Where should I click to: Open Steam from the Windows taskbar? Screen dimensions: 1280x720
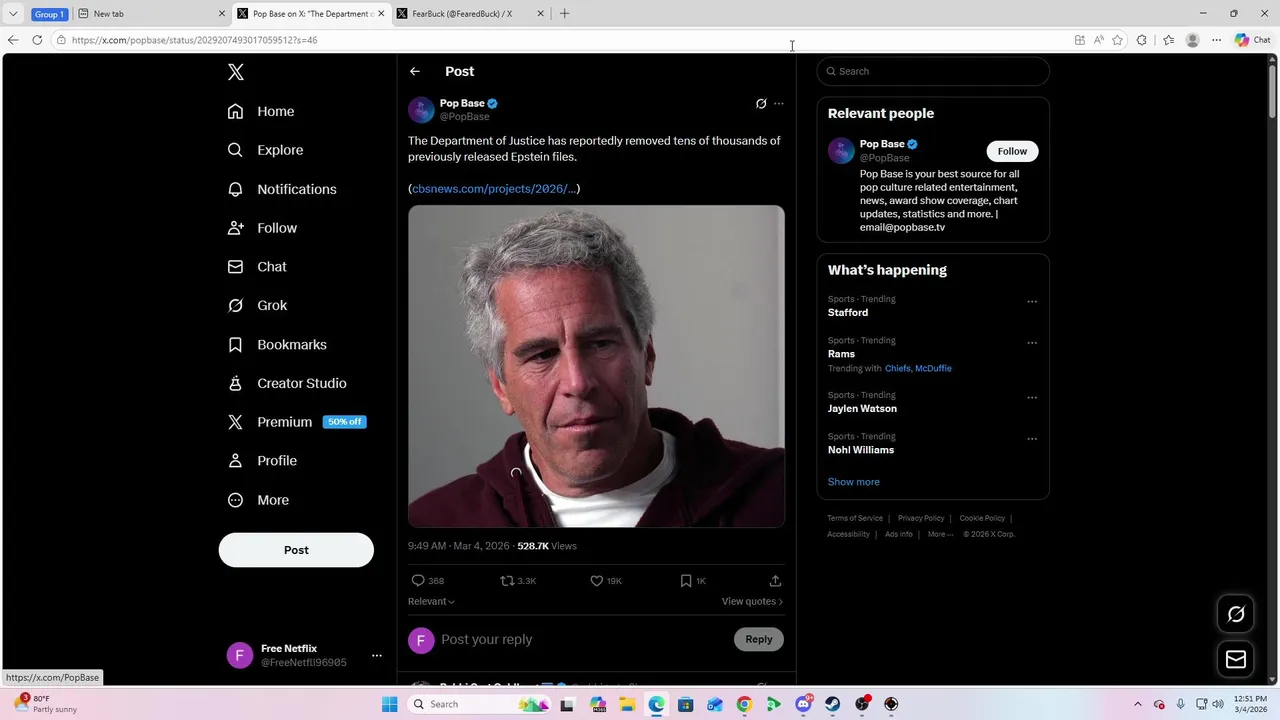point(832,704)
